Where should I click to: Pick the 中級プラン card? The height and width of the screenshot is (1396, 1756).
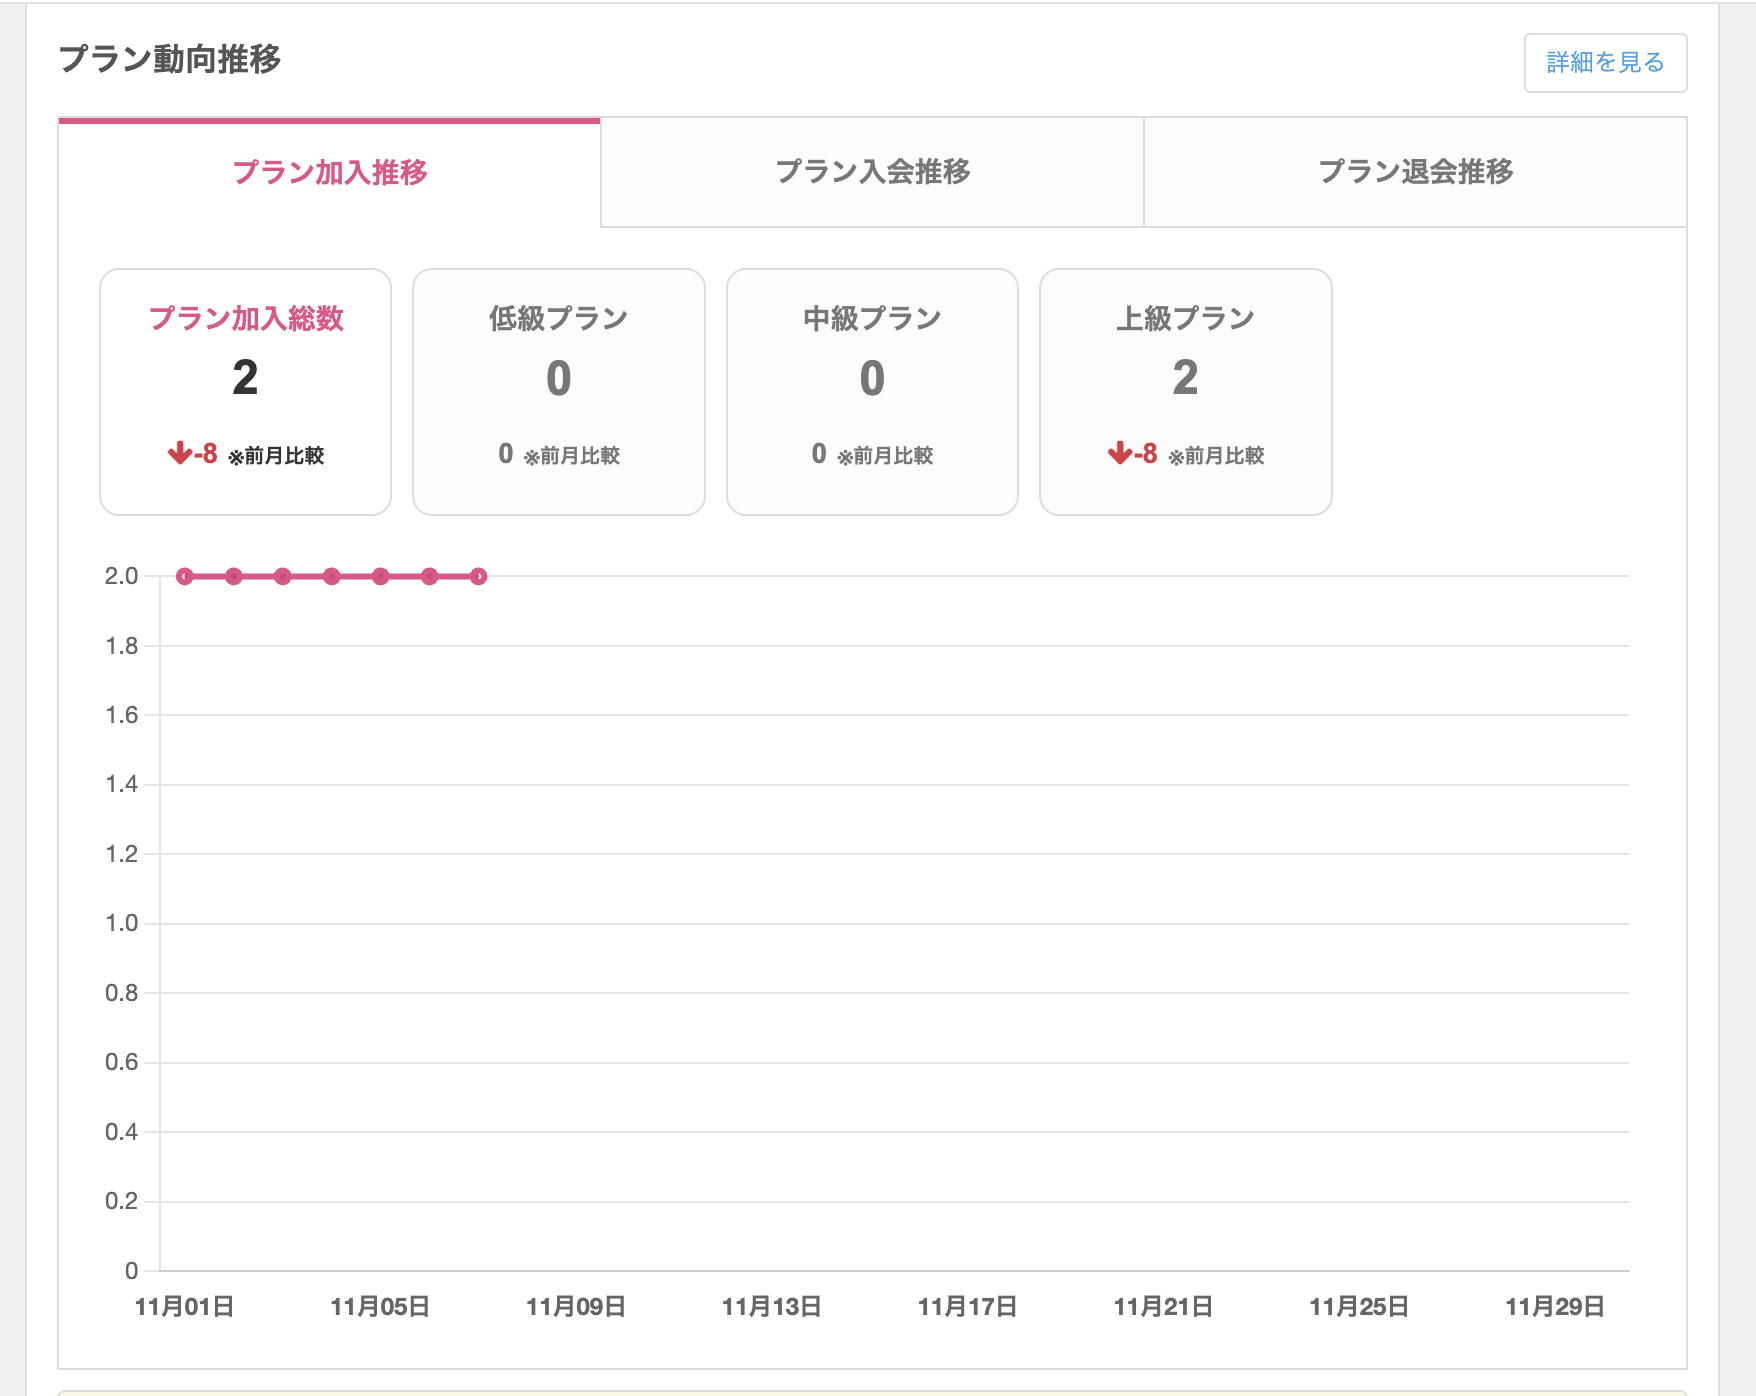coord(872,391)
